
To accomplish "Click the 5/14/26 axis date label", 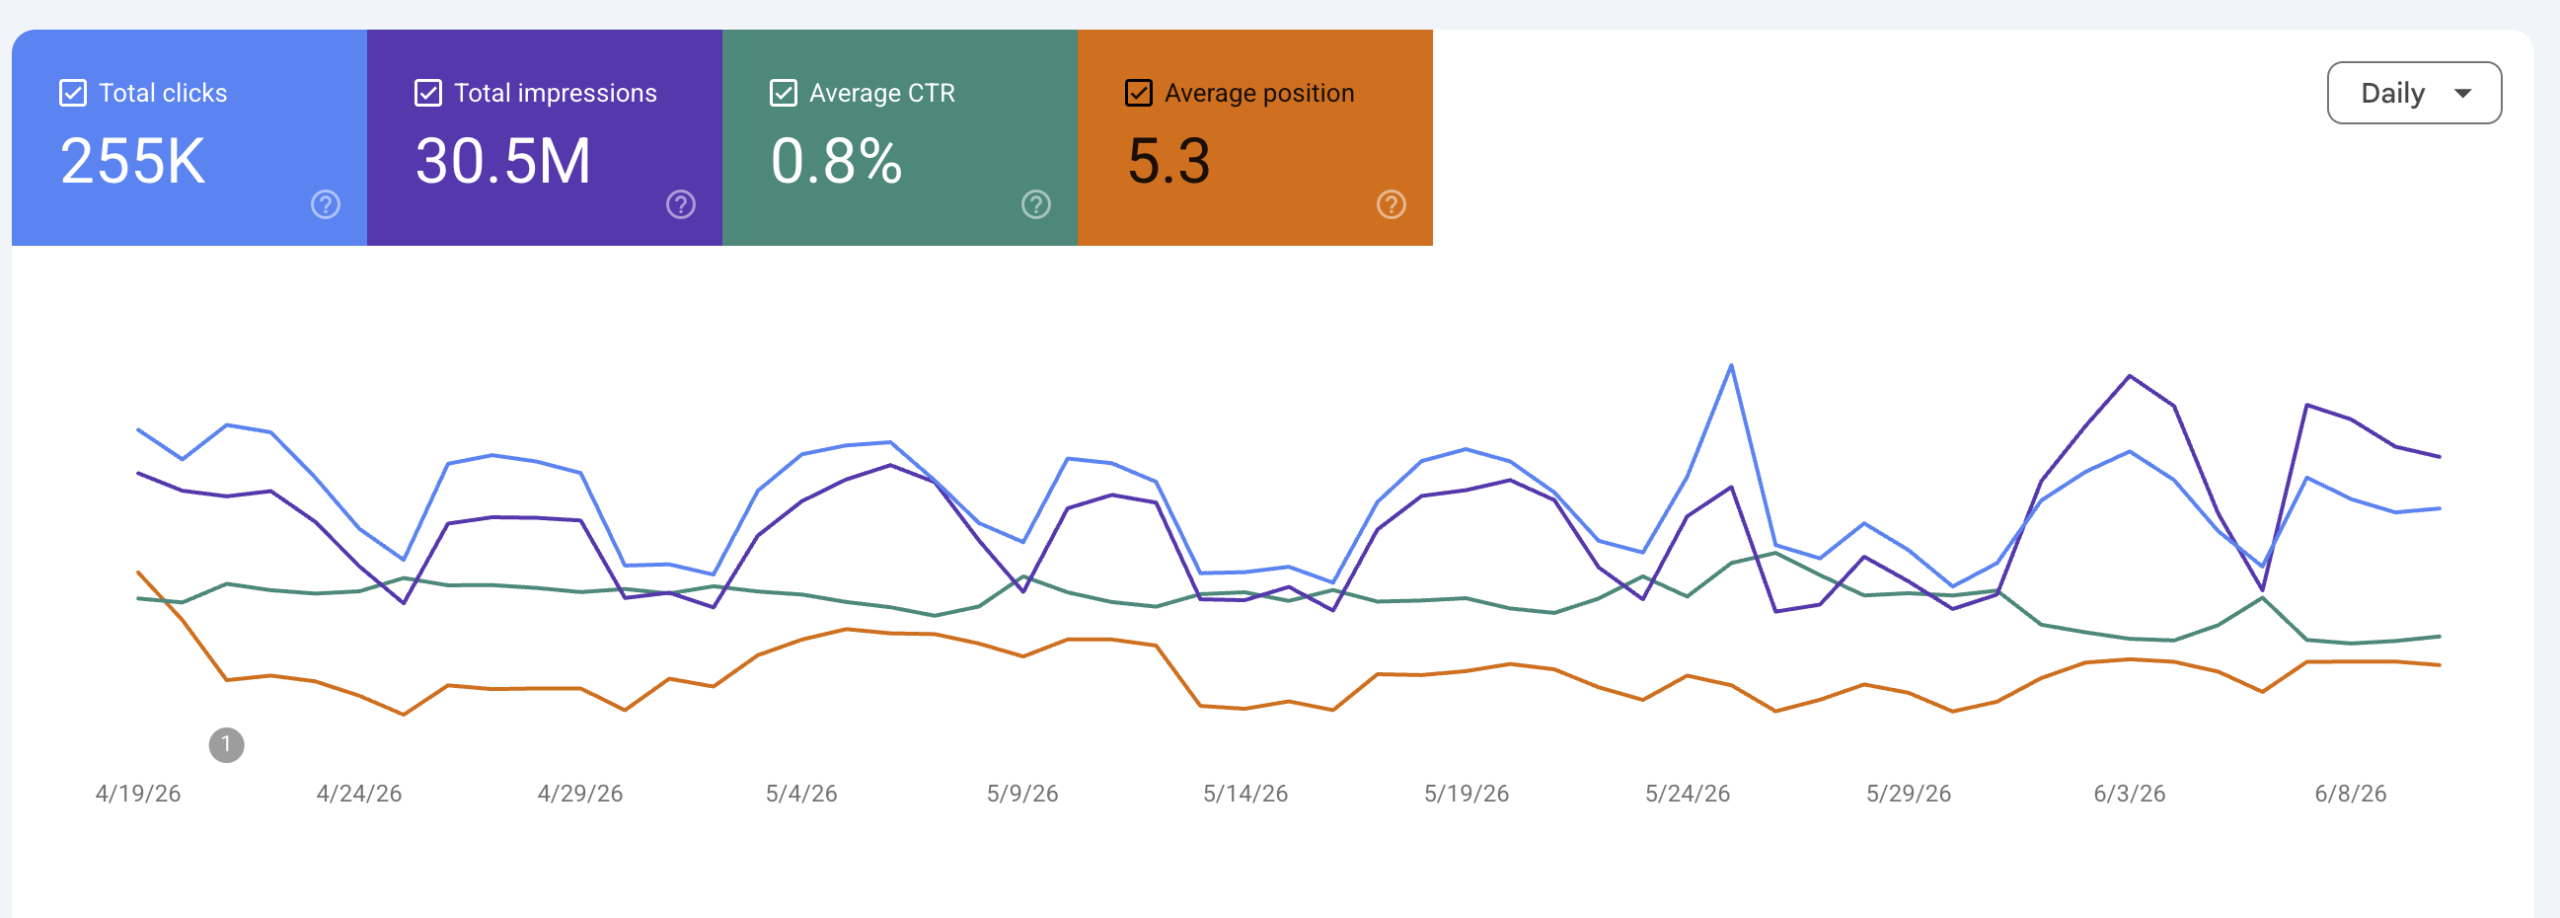I will [1245, 794].
